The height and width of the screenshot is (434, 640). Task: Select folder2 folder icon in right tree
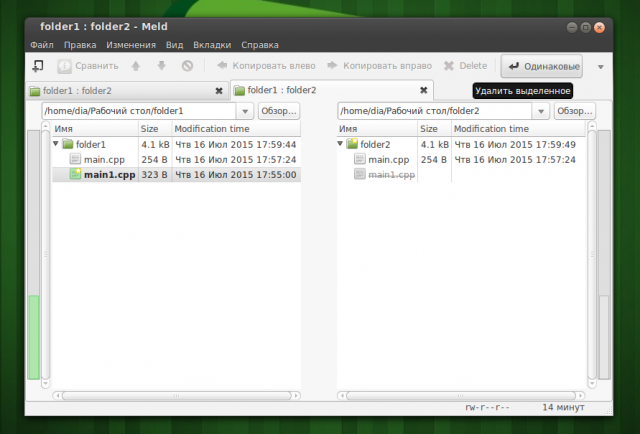[352, 144]
